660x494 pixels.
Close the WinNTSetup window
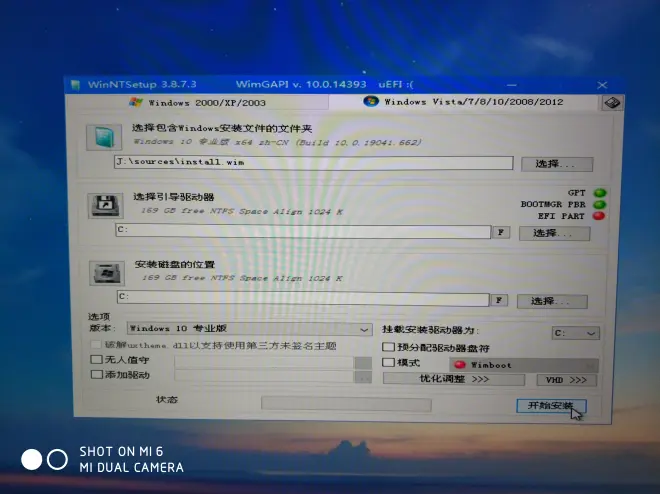click(x=602, y=85)
